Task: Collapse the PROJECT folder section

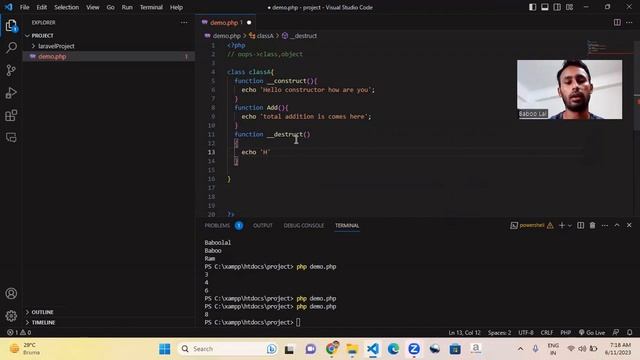Action: click(109, 36)
